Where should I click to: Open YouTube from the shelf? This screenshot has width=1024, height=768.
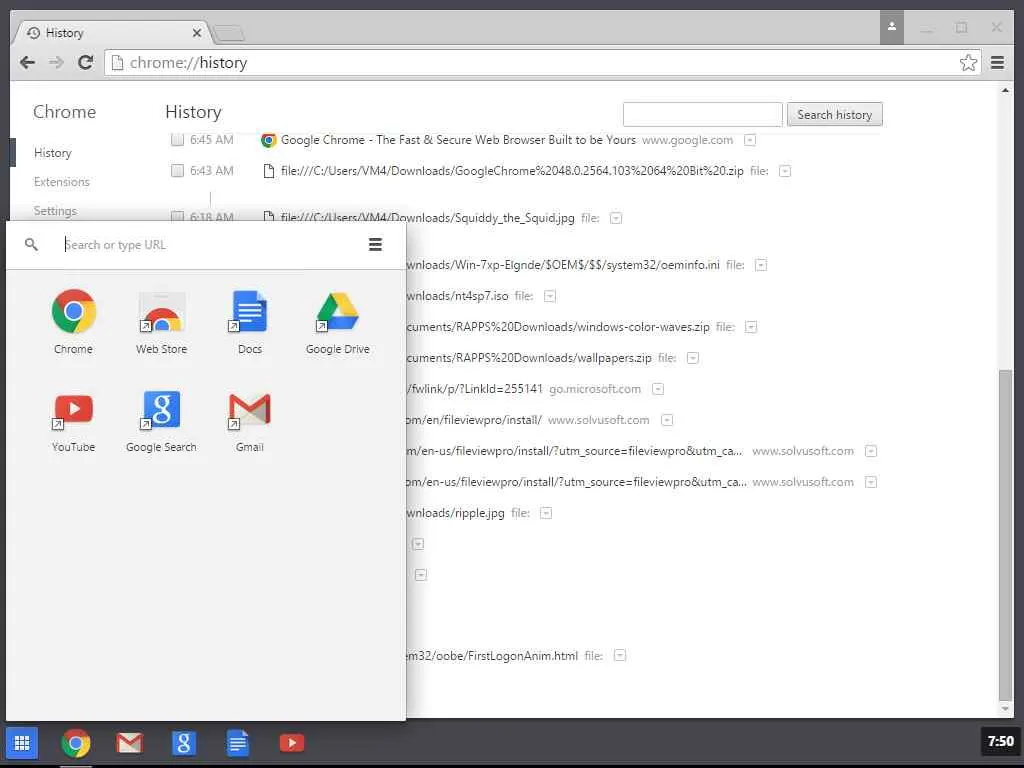tap(291, 743)
